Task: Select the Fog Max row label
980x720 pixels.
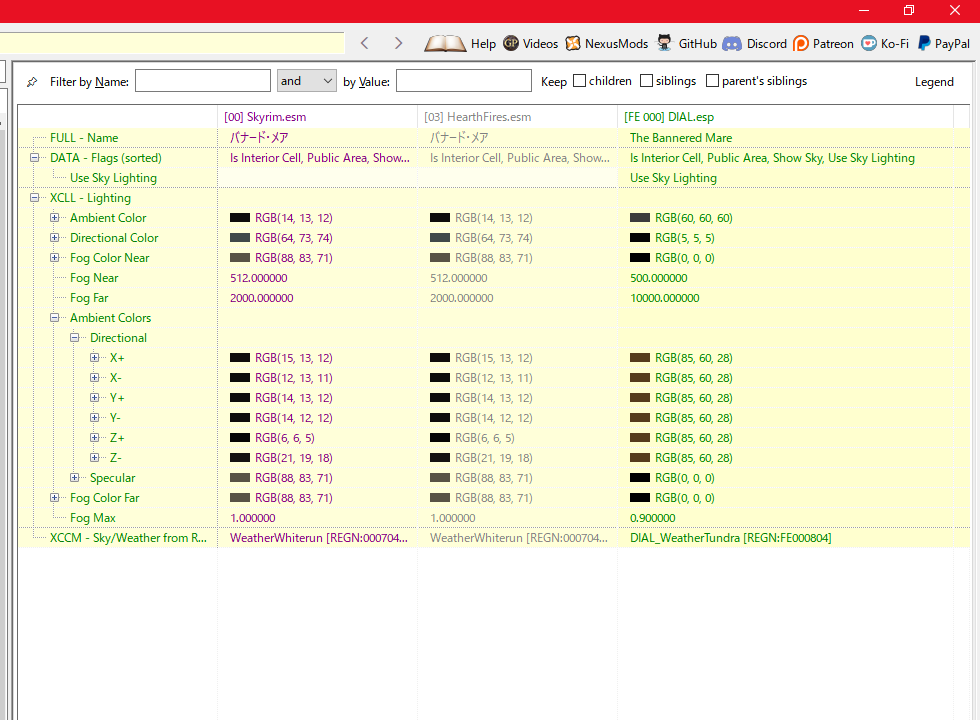Action: (92, 518)
